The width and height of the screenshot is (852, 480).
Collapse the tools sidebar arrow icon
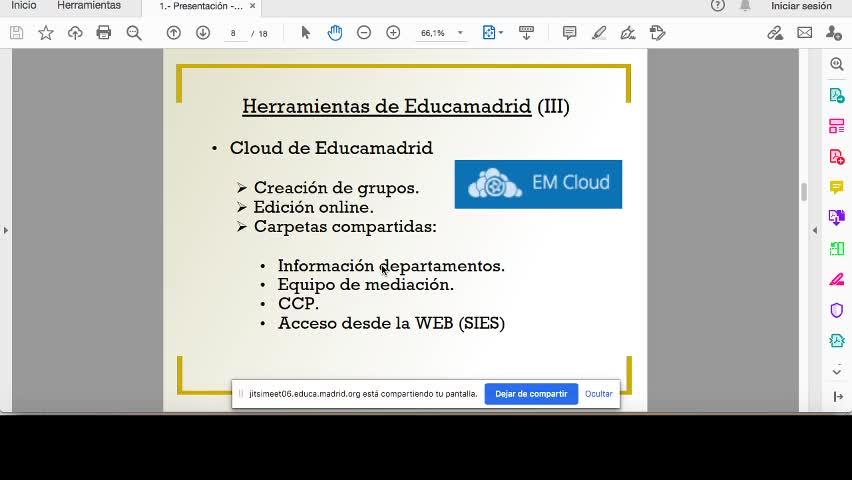837,397
